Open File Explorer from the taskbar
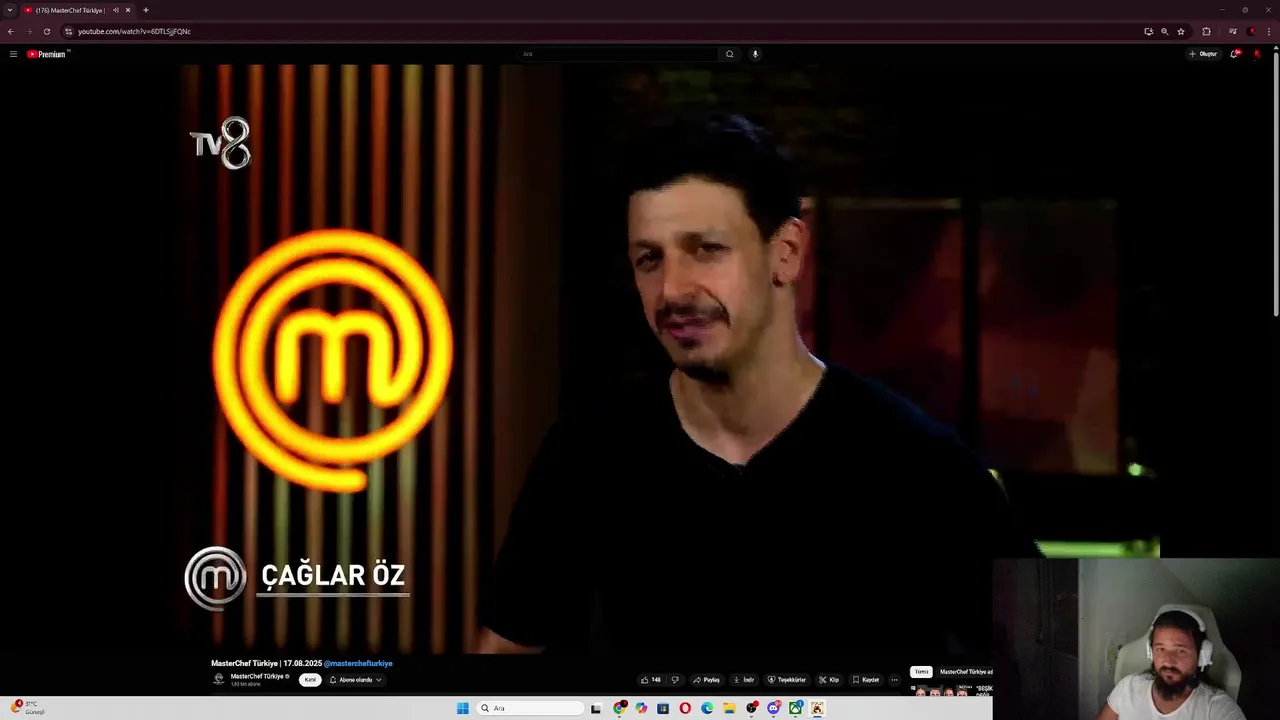Image resolution: width=1280 pixels, height=720 pixels. (729, 708)
